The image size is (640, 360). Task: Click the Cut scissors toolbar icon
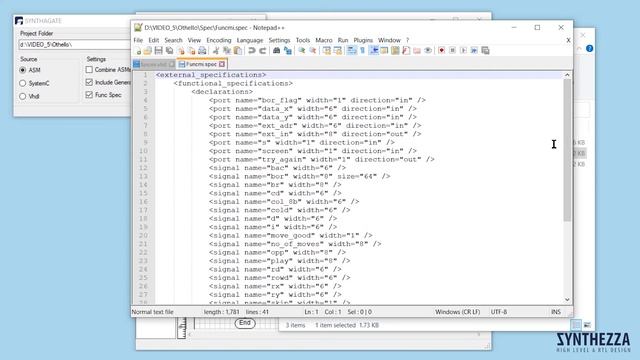coord(216,51)
